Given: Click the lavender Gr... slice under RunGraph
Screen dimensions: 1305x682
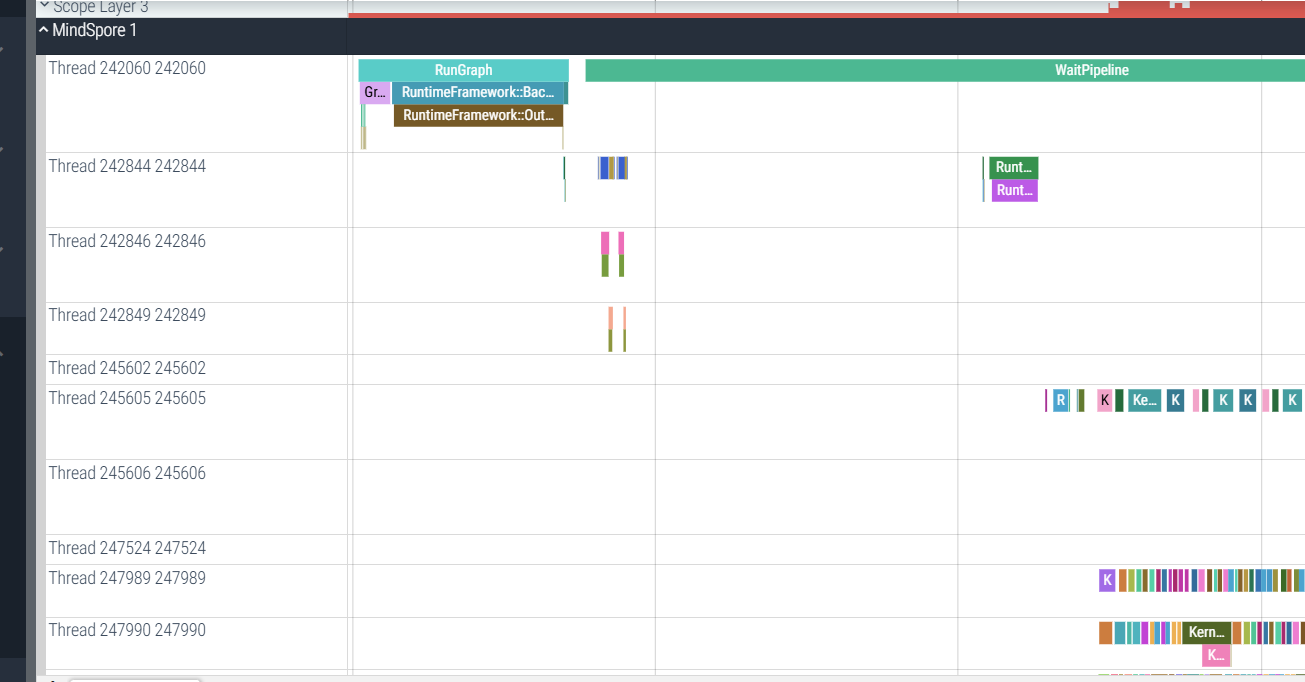Looking at the screenshot, I should [374, 93].
